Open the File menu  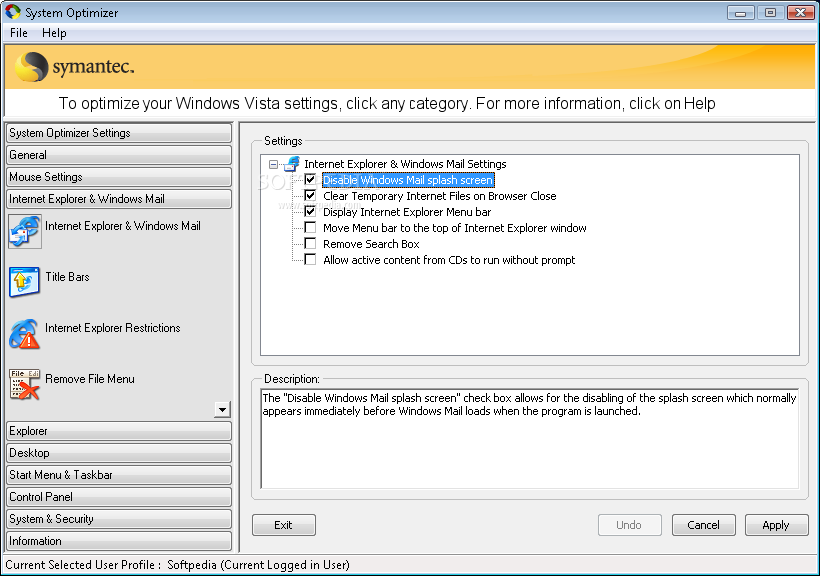(19, 33)
